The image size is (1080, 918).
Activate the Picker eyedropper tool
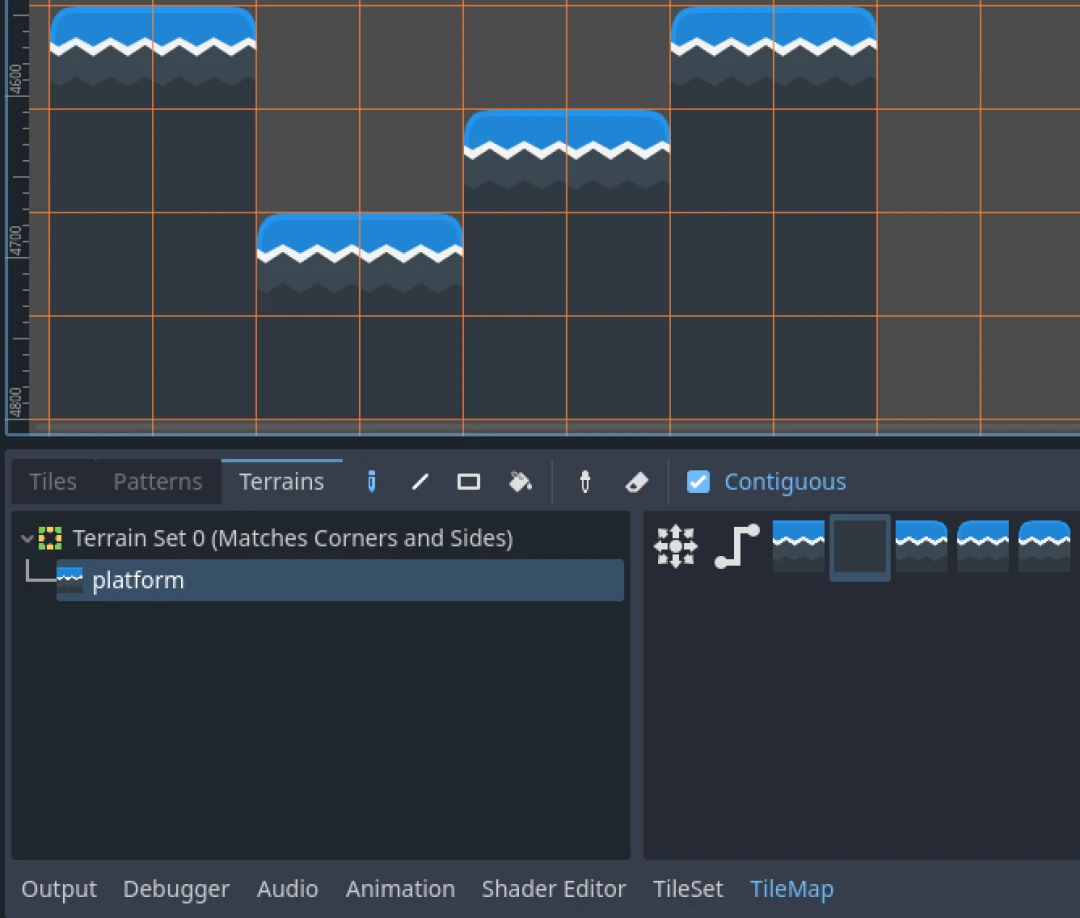(x=585, y=481)
